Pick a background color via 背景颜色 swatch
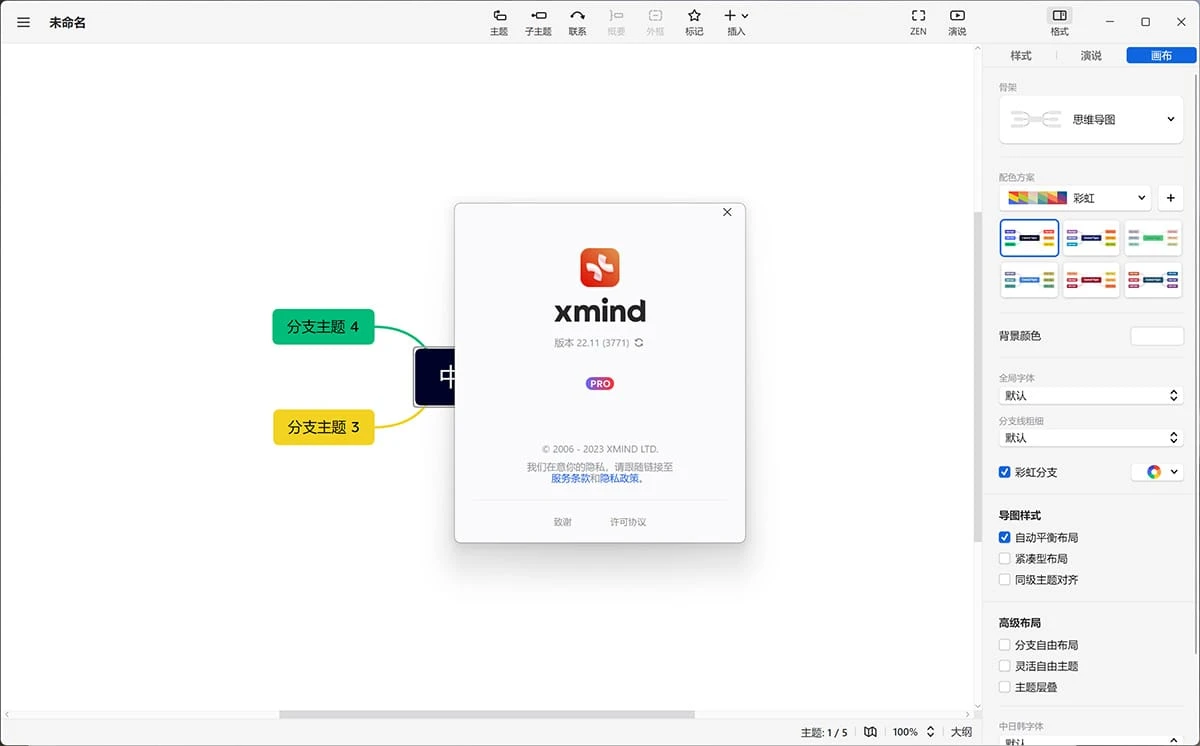 point(1156,335)
